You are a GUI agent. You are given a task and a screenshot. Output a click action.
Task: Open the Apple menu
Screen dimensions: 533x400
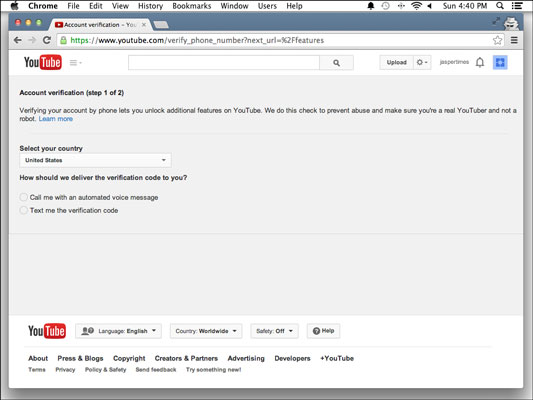pos(14,6)
